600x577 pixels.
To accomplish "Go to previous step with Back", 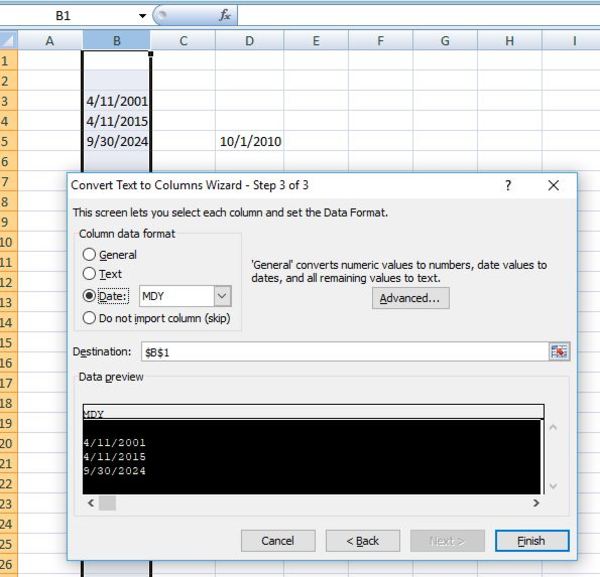I will click(x=363, y=541).
